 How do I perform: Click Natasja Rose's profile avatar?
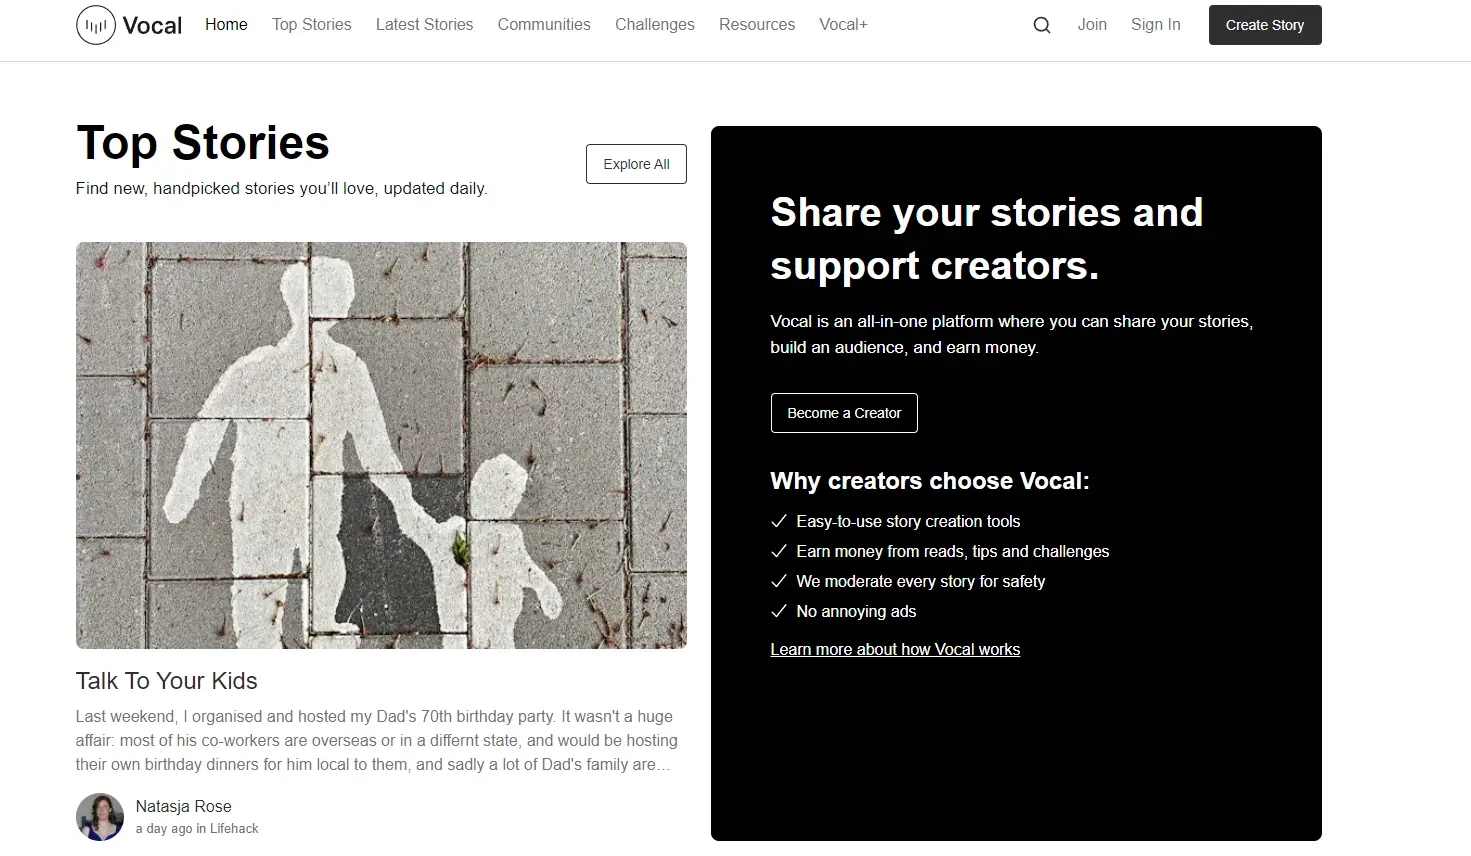[x=100, y=817]
